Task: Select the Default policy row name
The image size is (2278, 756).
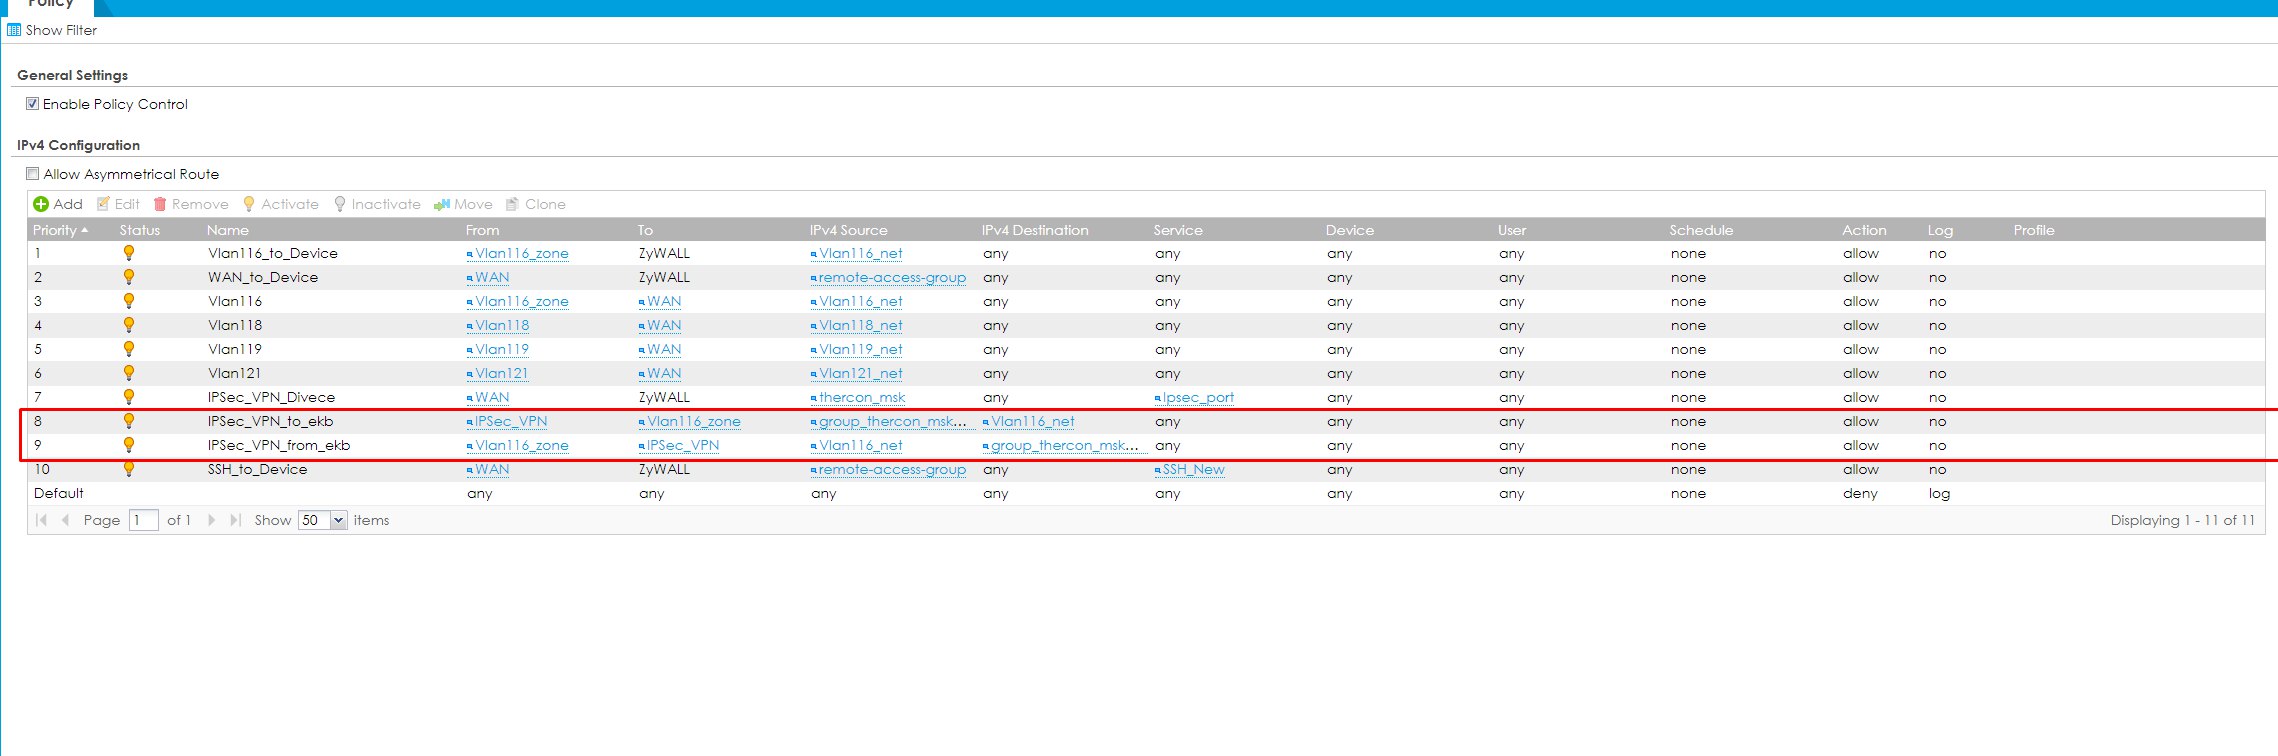Action: (x=59, y=493)
